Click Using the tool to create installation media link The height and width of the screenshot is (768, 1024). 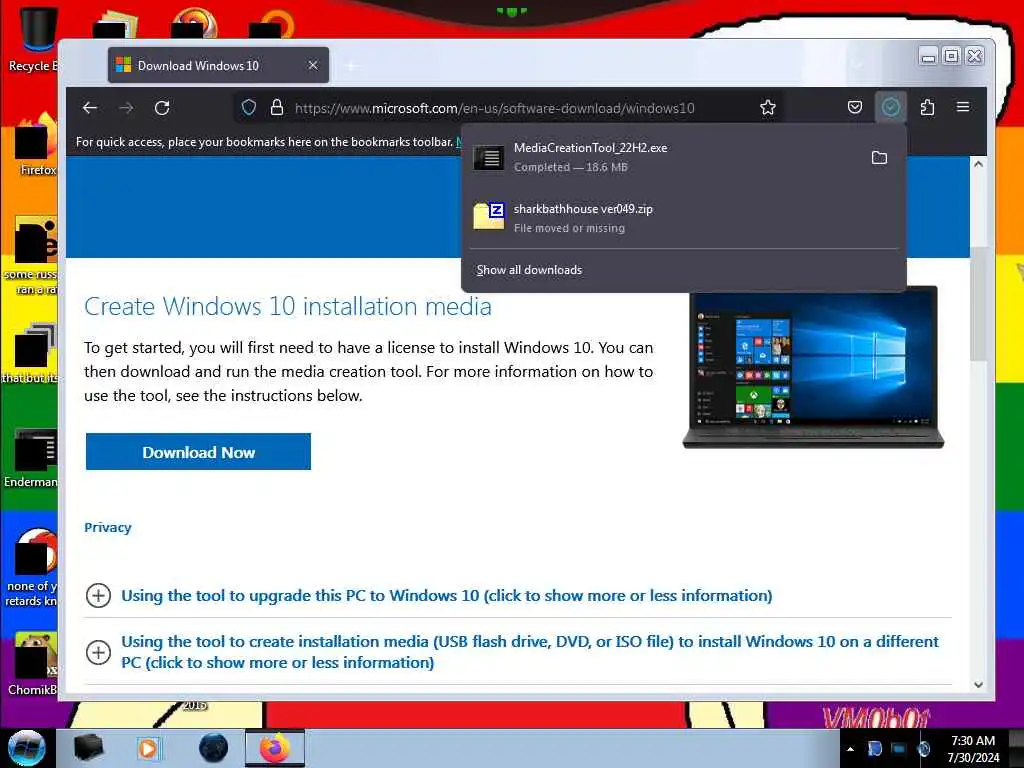[x=530, y=652]
